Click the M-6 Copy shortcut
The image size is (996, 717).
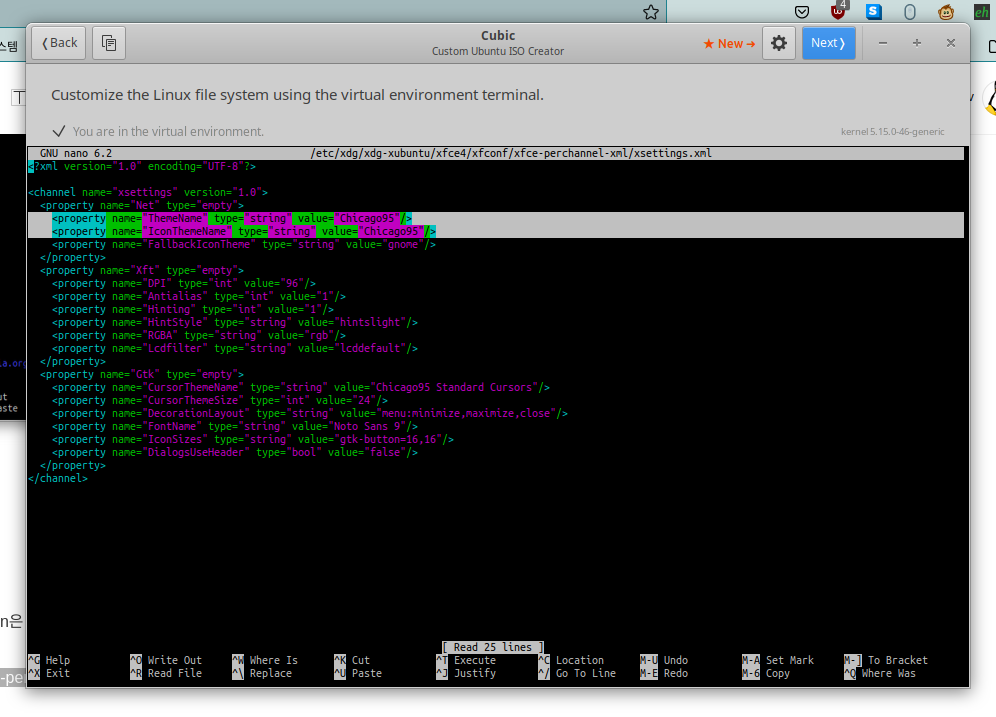pos(766,673)
